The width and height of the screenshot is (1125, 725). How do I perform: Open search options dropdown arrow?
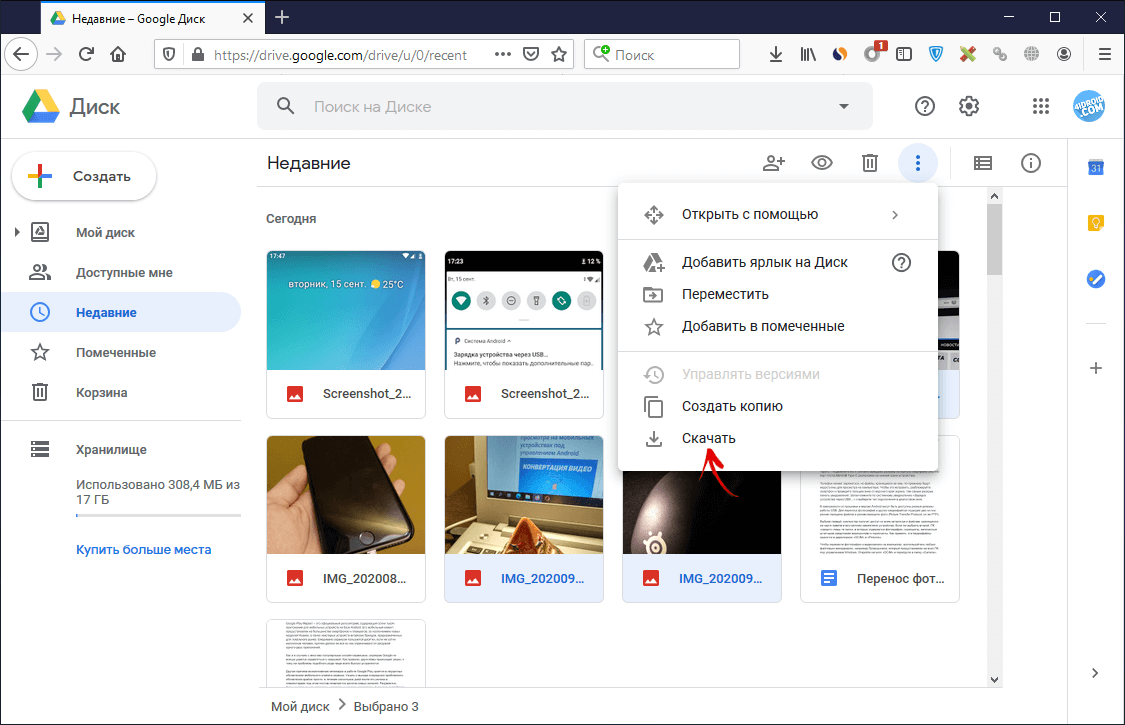point(844,107)
